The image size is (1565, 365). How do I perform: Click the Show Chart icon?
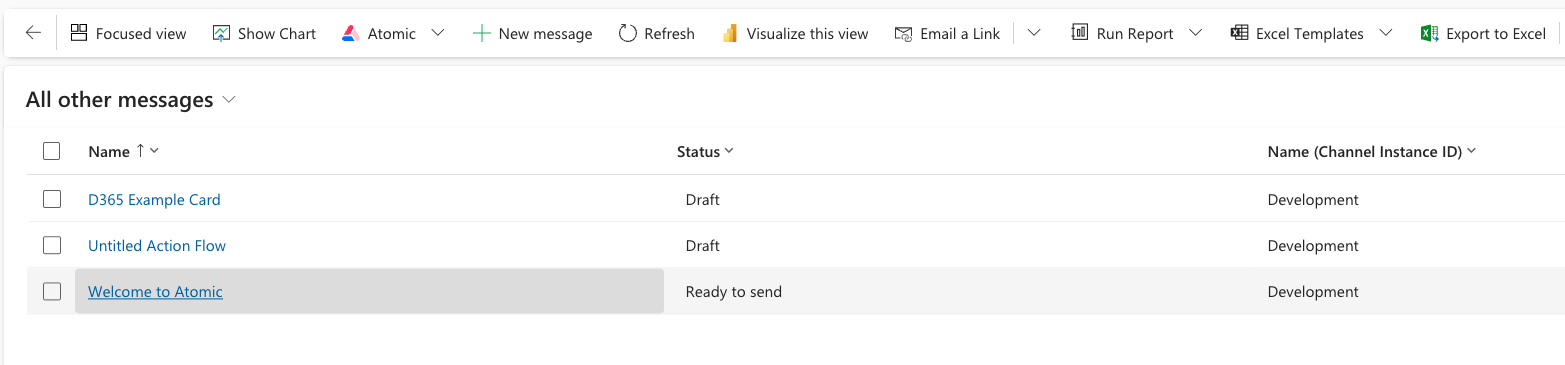[222, 33]
